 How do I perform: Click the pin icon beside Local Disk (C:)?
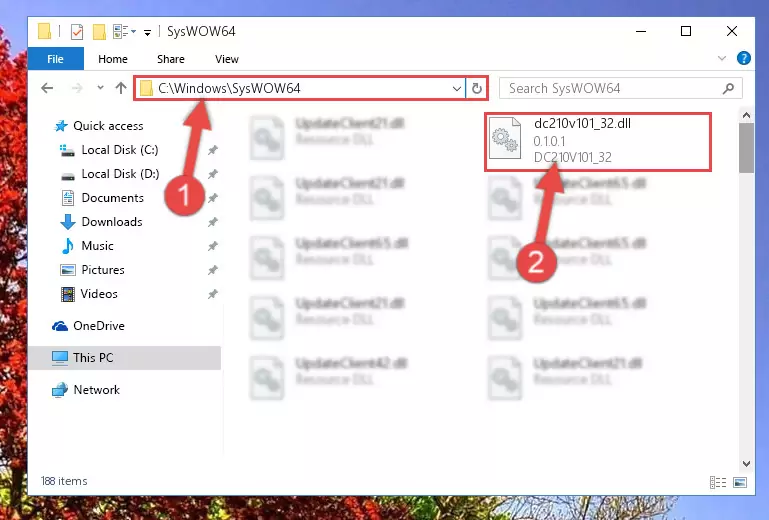pos(212,150)
